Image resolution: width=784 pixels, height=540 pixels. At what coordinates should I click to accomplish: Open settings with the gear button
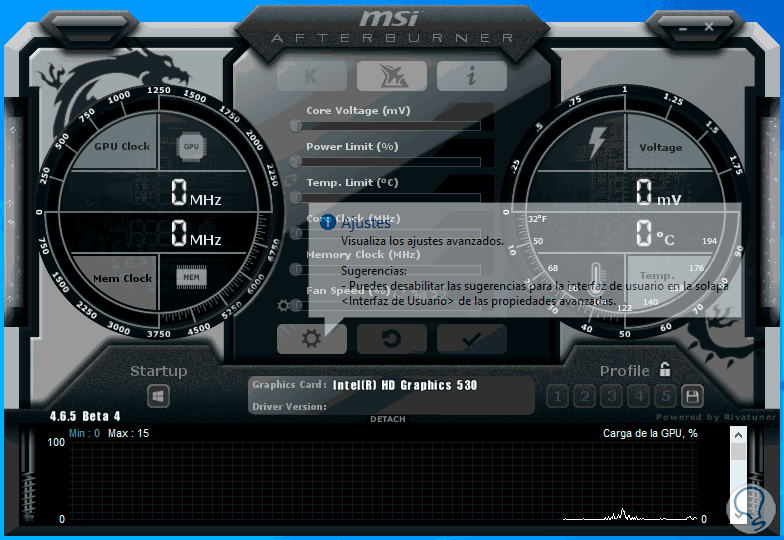(x=312, y=339)
